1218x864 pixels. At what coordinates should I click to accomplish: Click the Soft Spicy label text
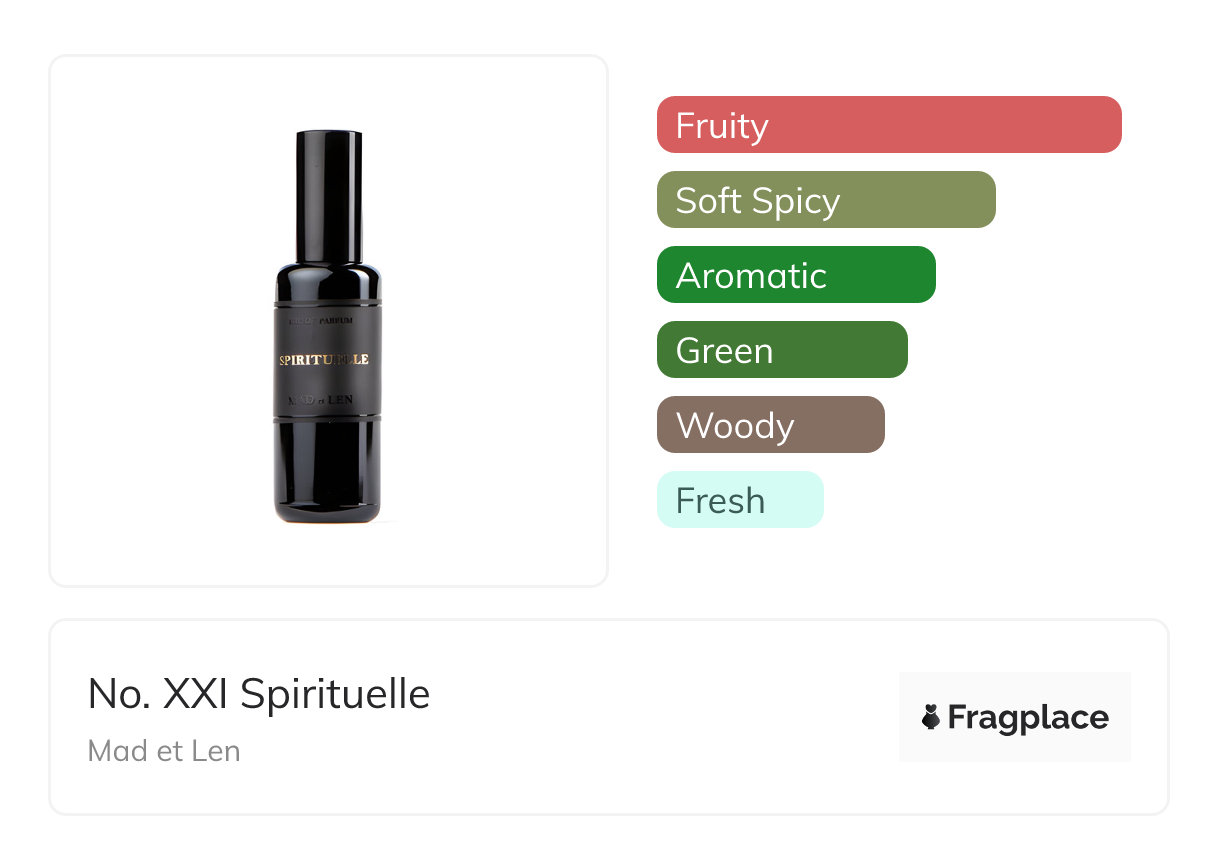757,200
